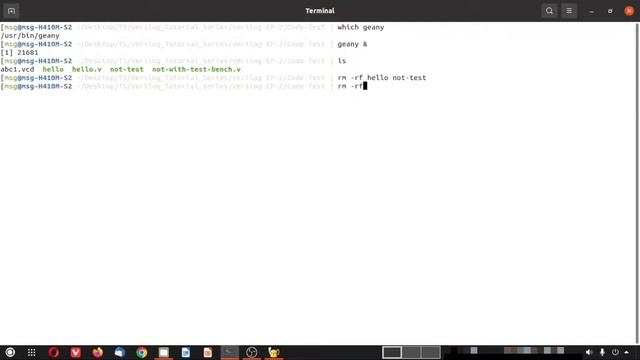Open the application grid launcher

31,352
